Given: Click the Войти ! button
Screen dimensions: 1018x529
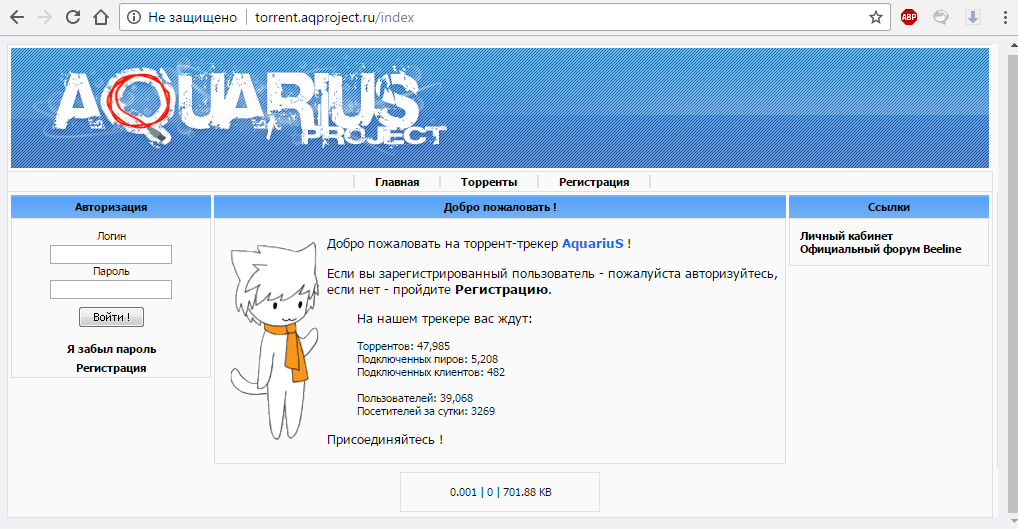Looking at the screenshot, I should pyautogui.click(x=111, y=317).
